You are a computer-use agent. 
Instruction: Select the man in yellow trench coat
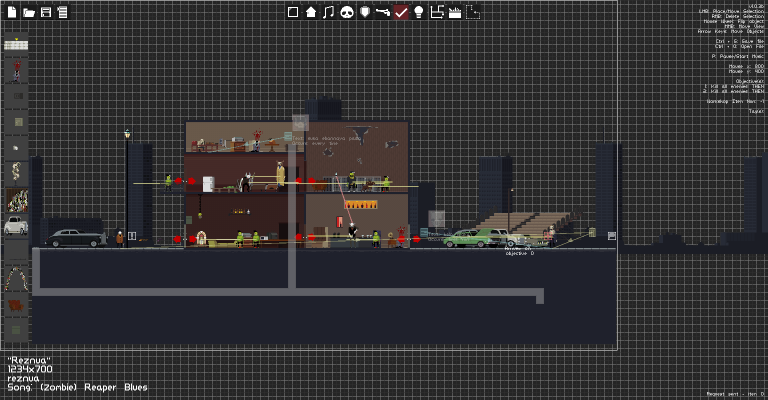pos(281,175)
